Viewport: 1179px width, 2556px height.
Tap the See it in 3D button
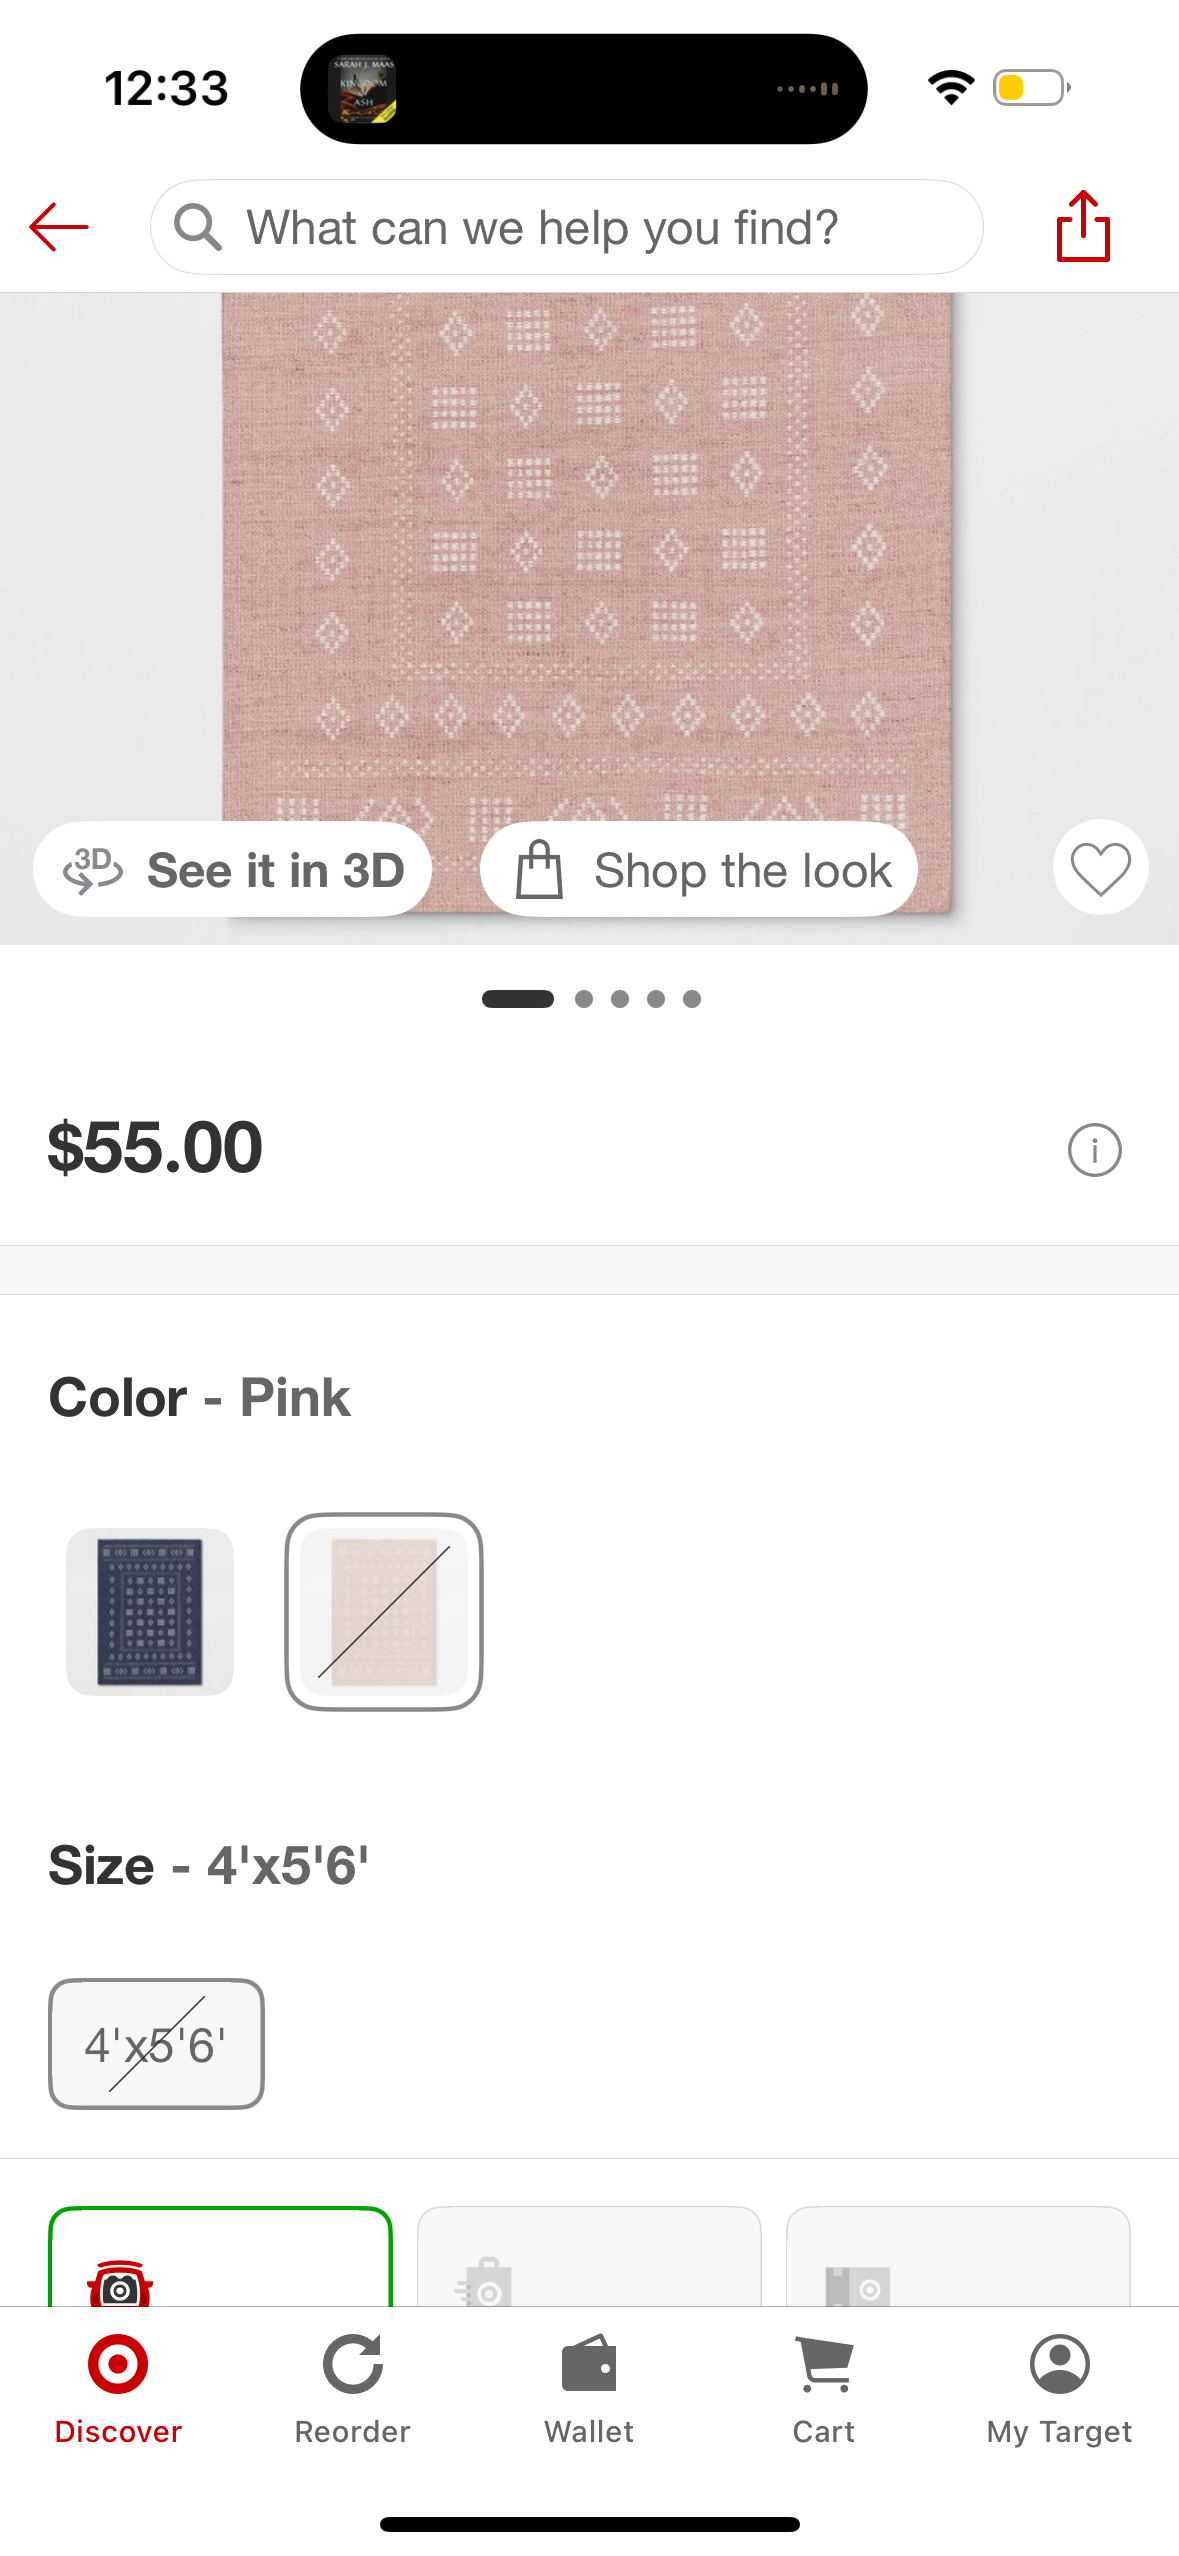coord(233,870)
